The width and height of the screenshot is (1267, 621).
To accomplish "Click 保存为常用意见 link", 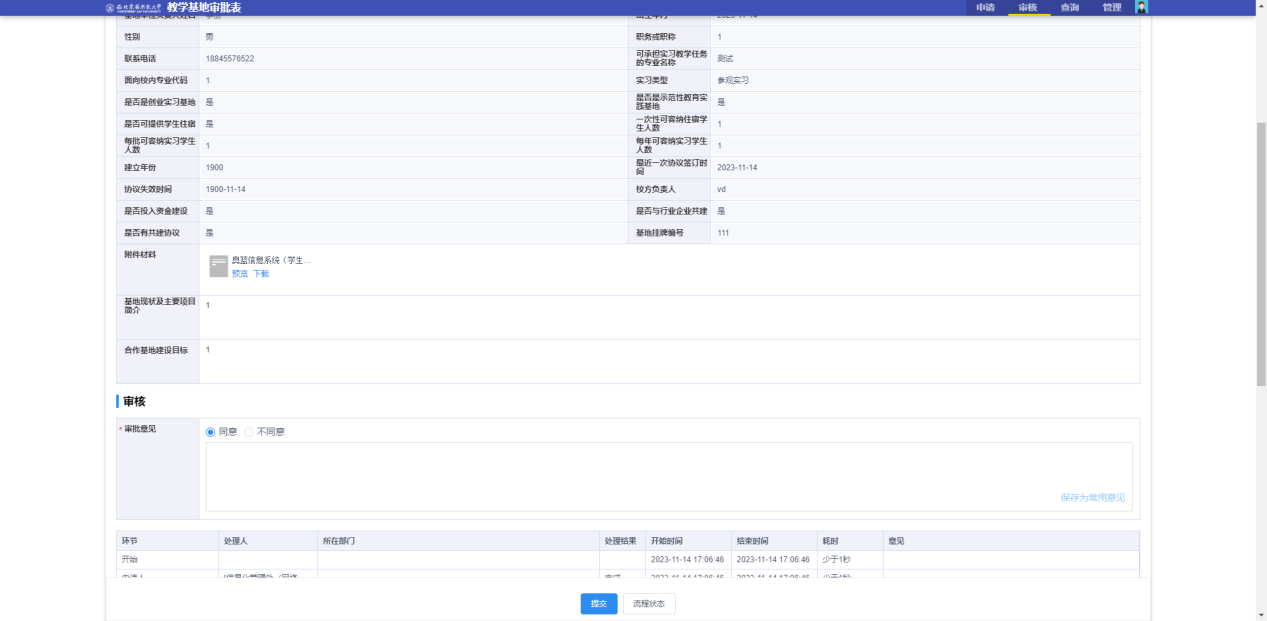I will pyautogui.click(x=1096, y=497).
